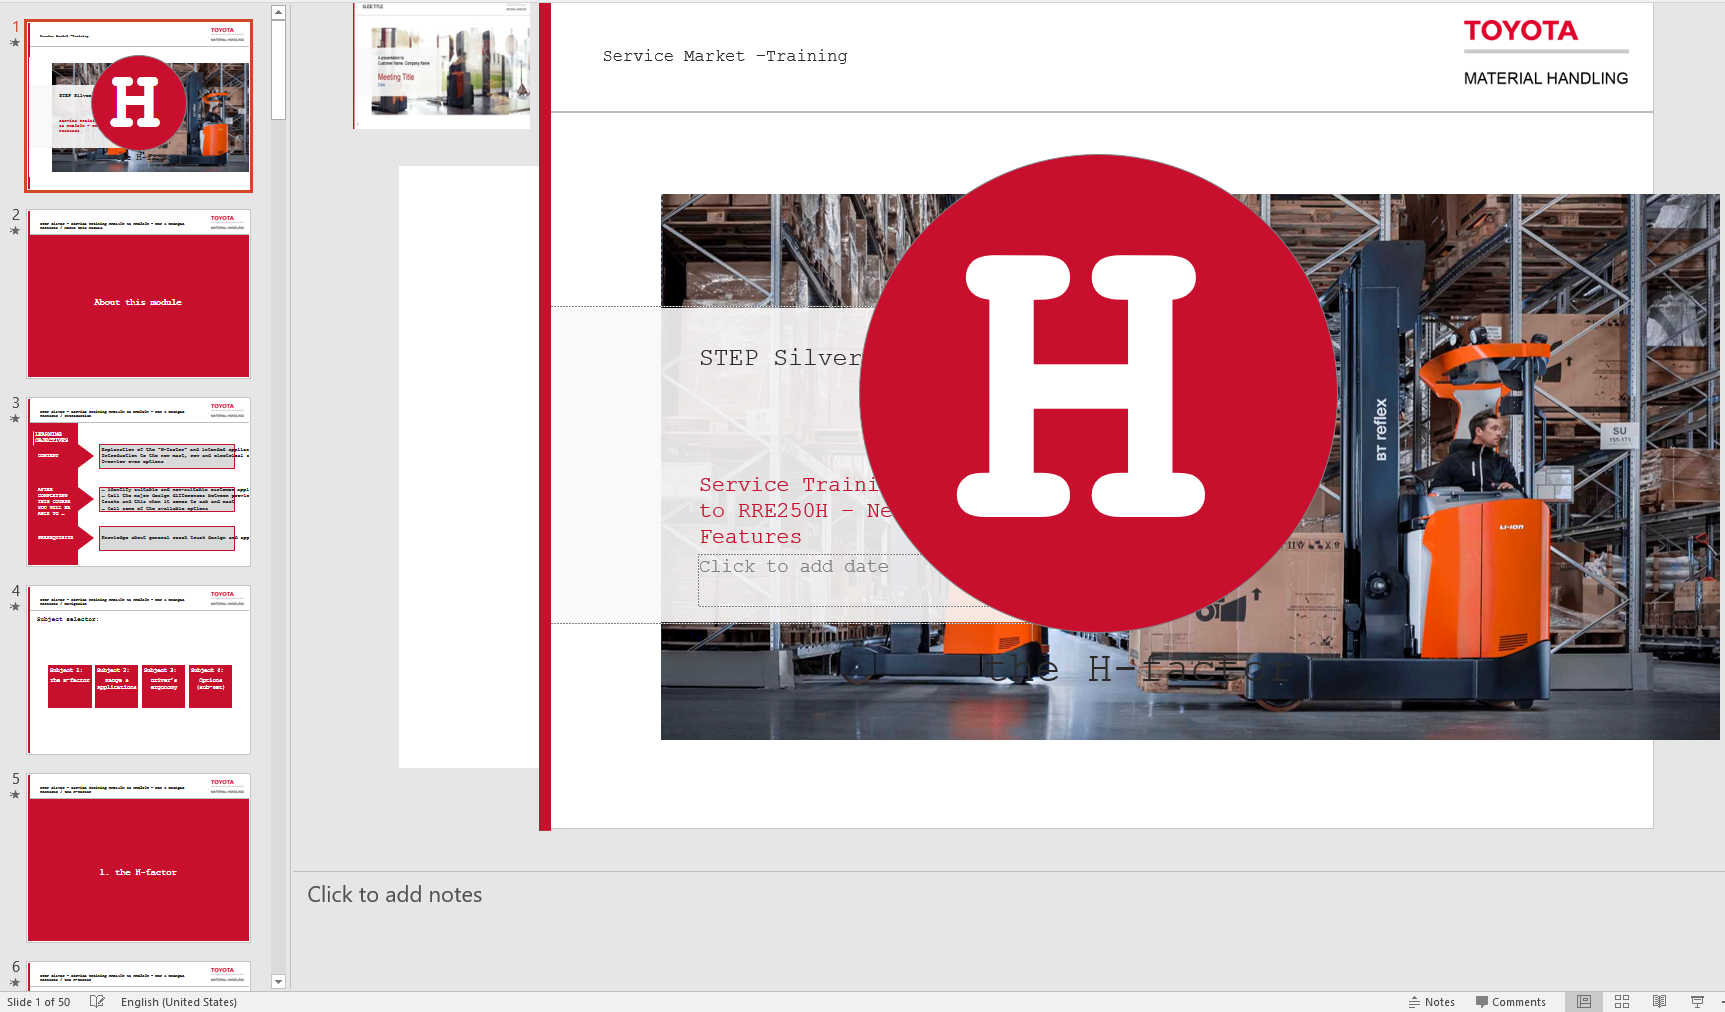Click thumbnail pane scroll down arrow
Viewport: 1725px width, 1012px height.
coord(279,982)
